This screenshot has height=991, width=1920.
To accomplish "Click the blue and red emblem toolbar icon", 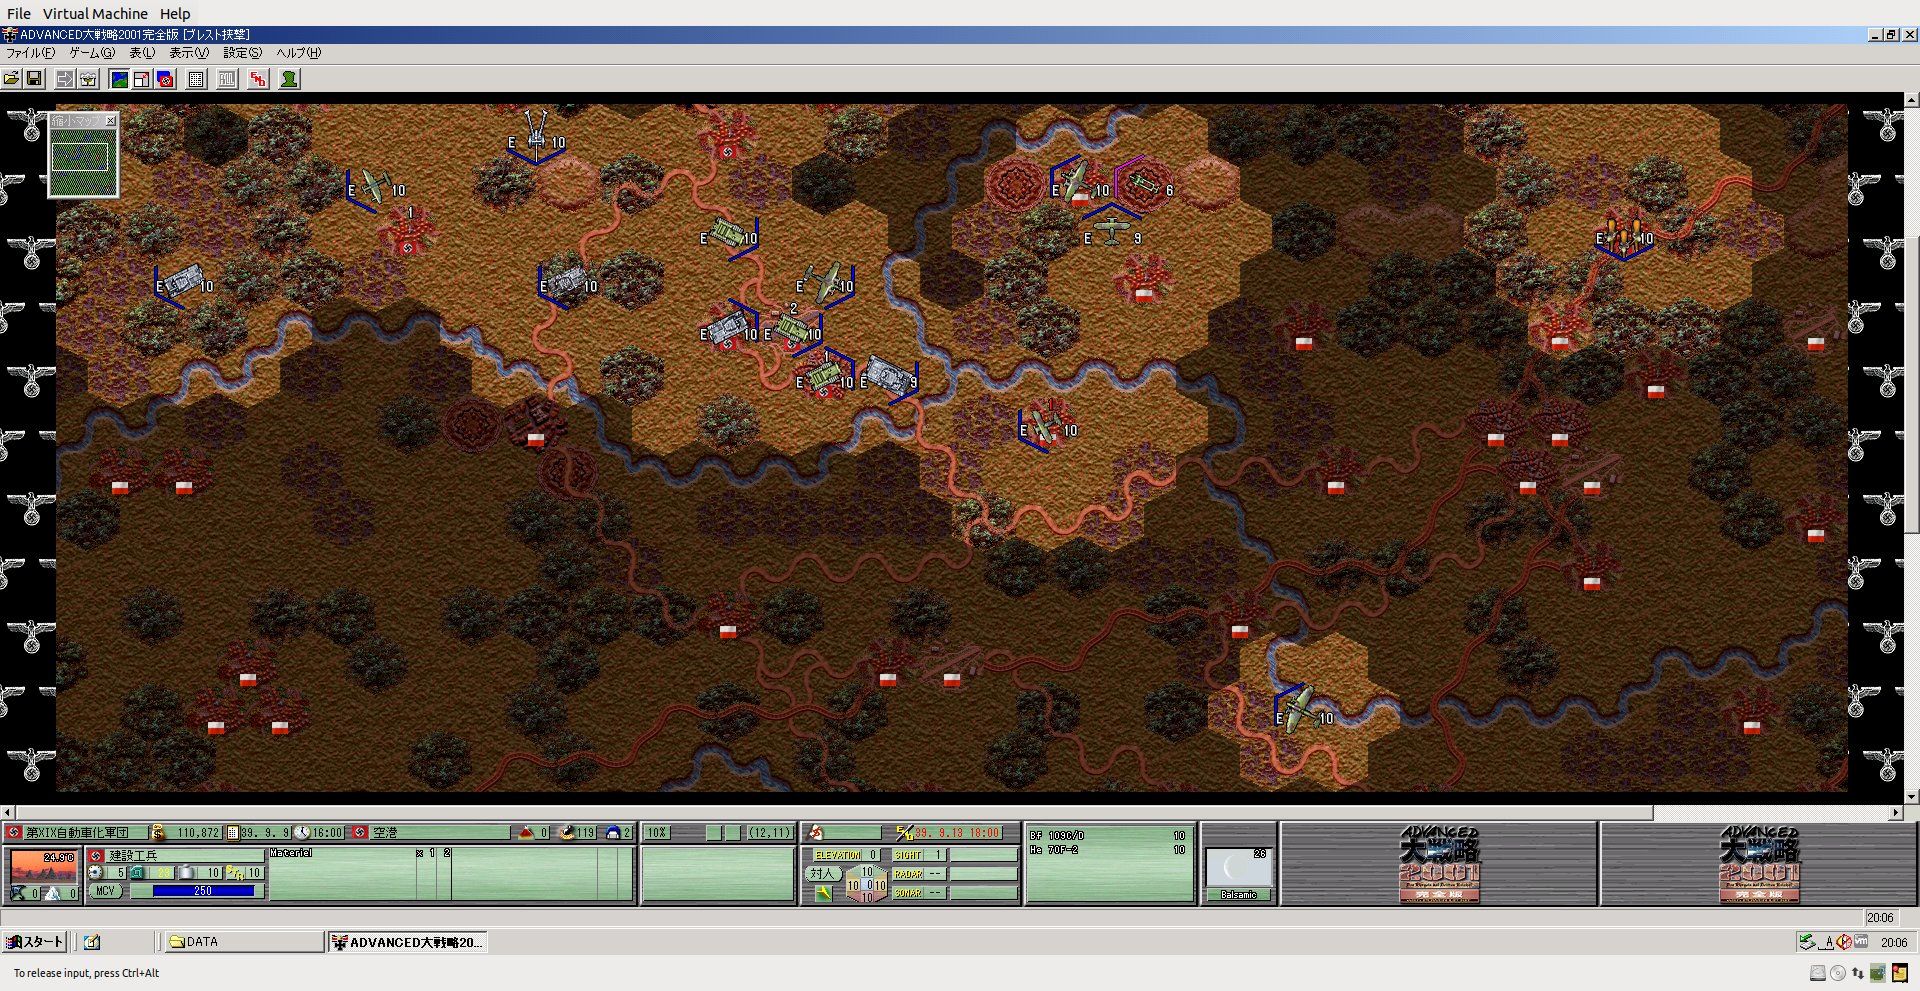I will 165,79.
